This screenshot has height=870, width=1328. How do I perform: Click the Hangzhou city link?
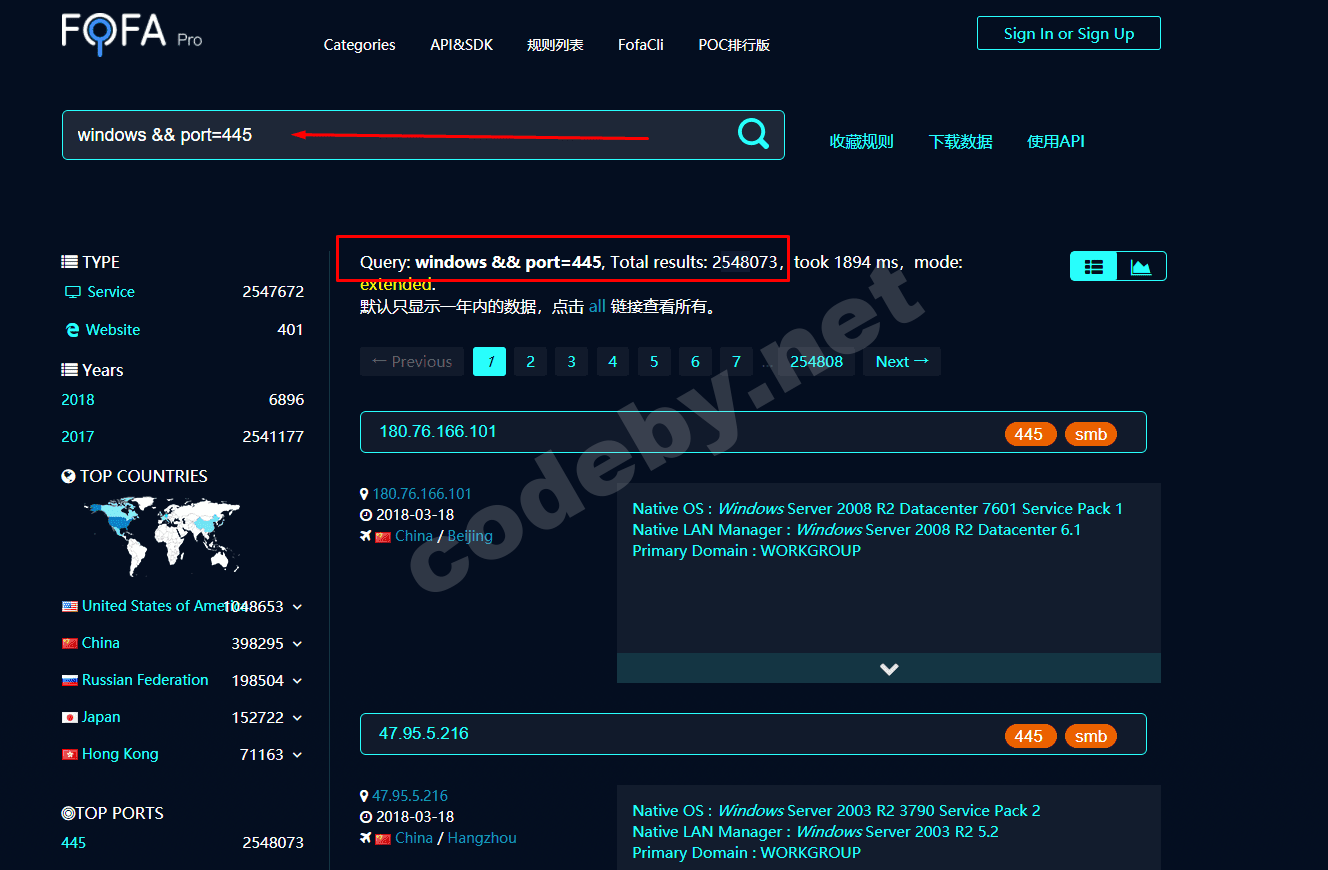click(482, 838)
